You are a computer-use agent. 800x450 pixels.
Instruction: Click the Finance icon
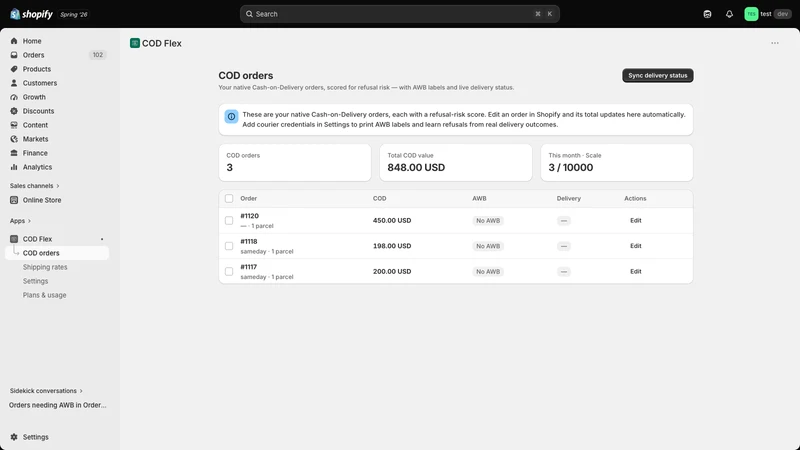pos(14,153)
